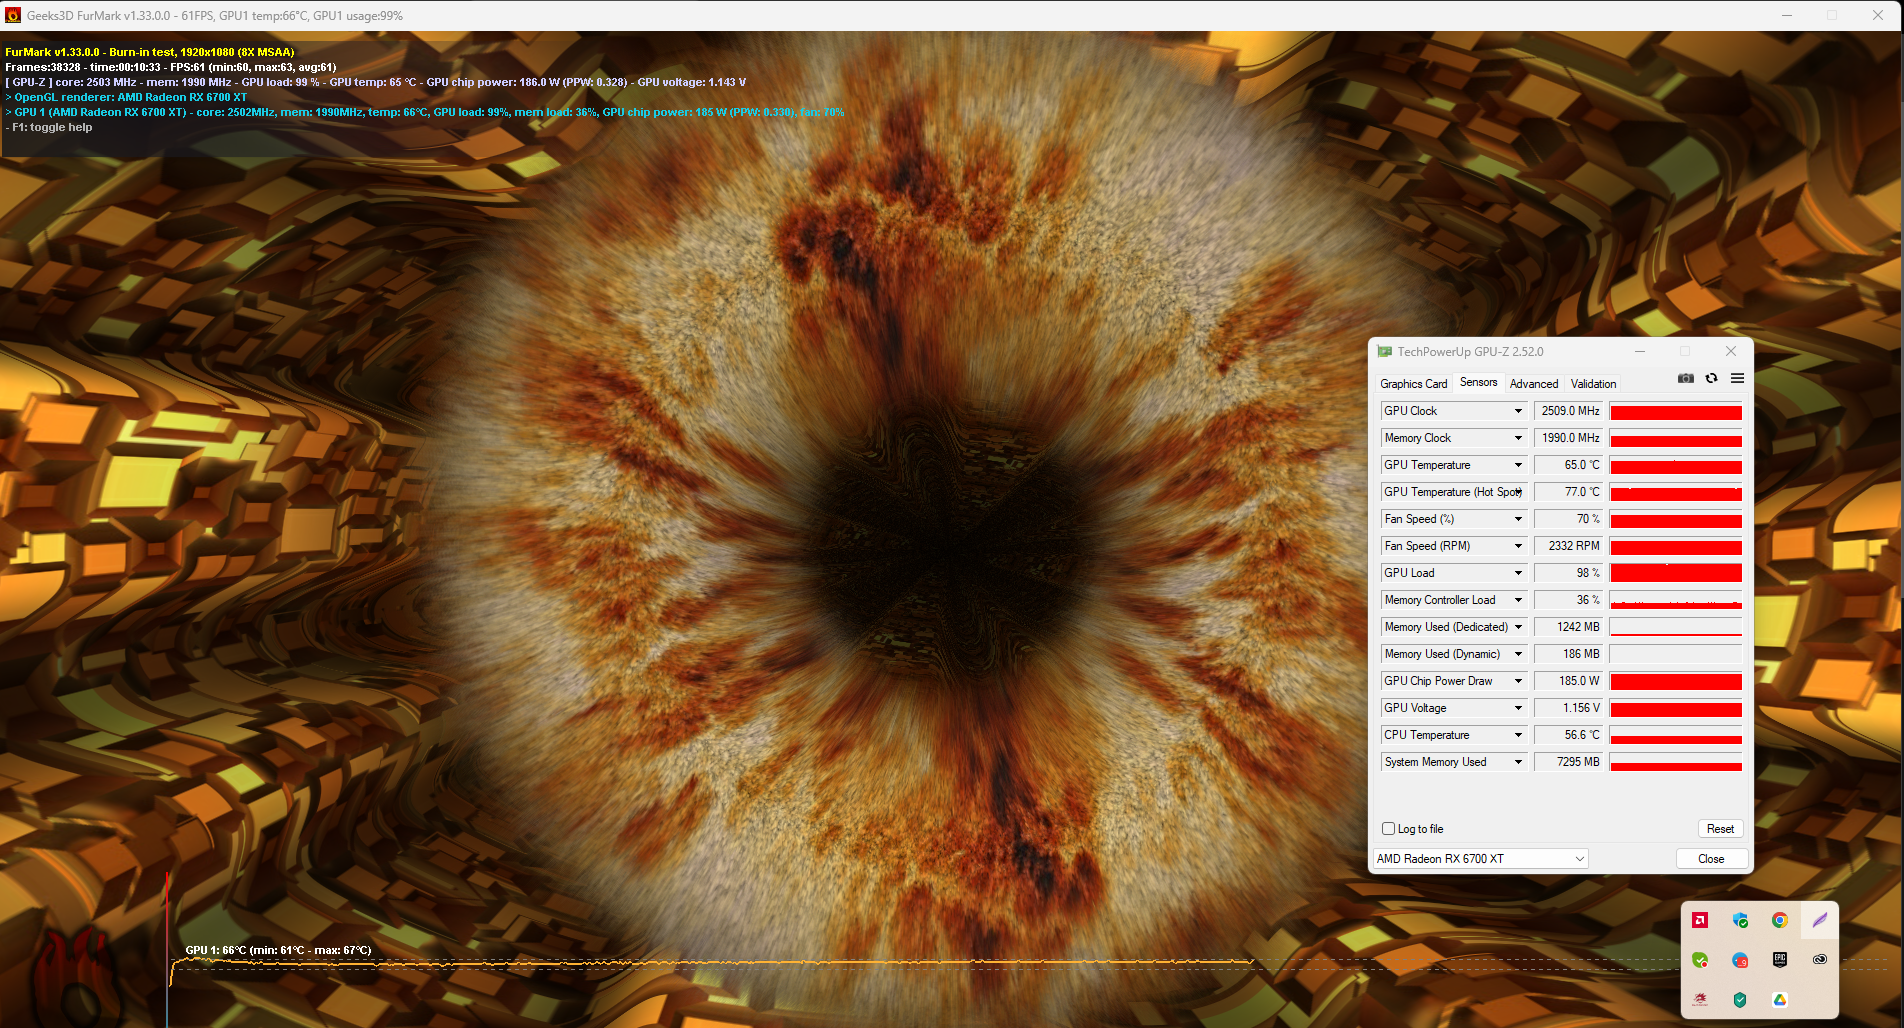Click the Google Chrome tray icon

[x=1780, y=920]
